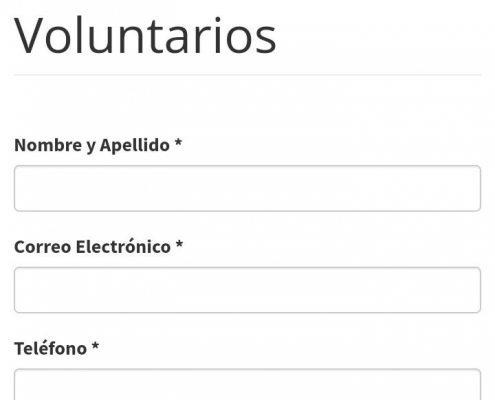Focus the Nombre y Apellido text field
The width and height of the screenshot is (495, 400).
247,188
